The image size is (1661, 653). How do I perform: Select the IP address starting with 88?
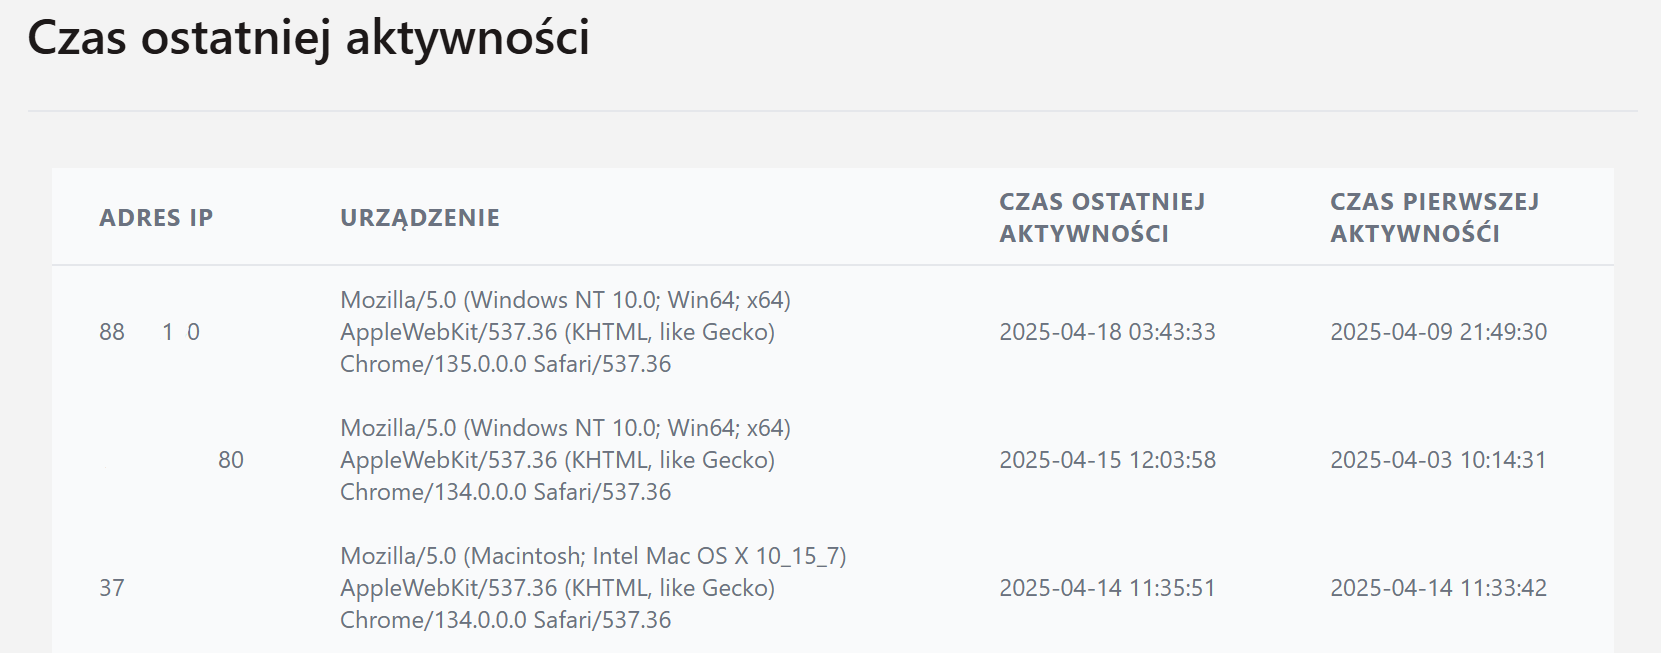click(149, 332)
